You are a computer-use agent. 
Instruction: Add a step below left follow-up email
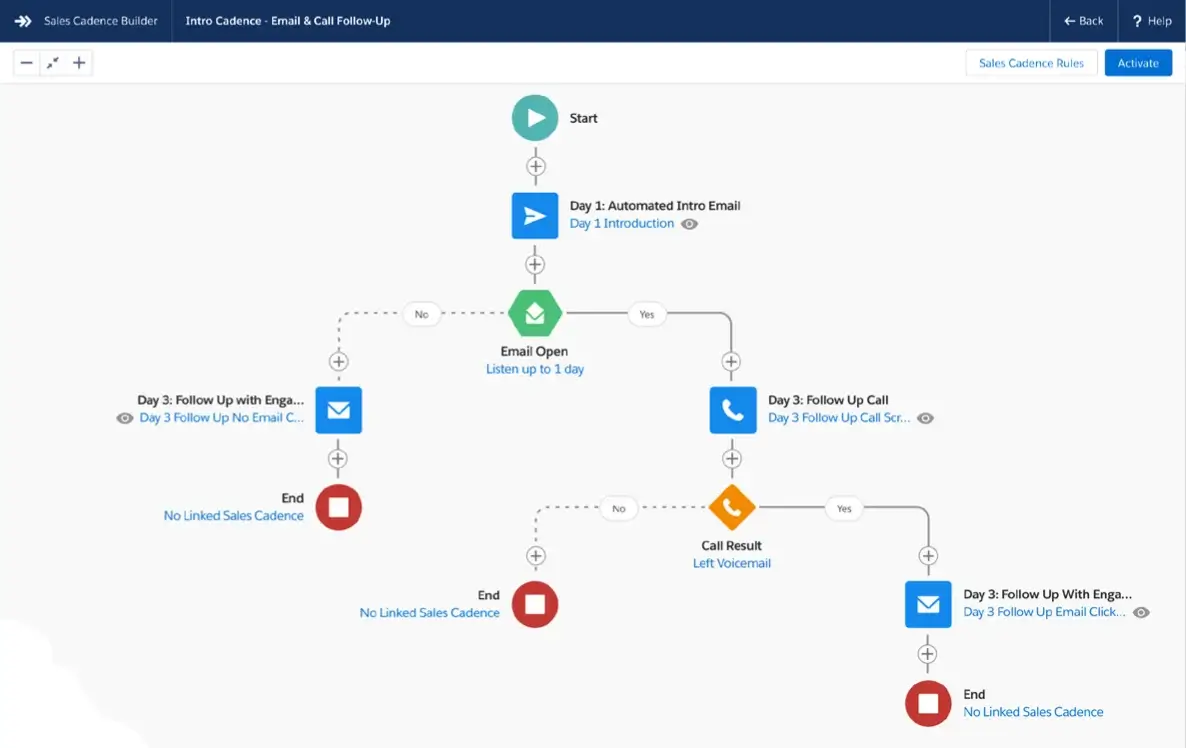[337, 459]
